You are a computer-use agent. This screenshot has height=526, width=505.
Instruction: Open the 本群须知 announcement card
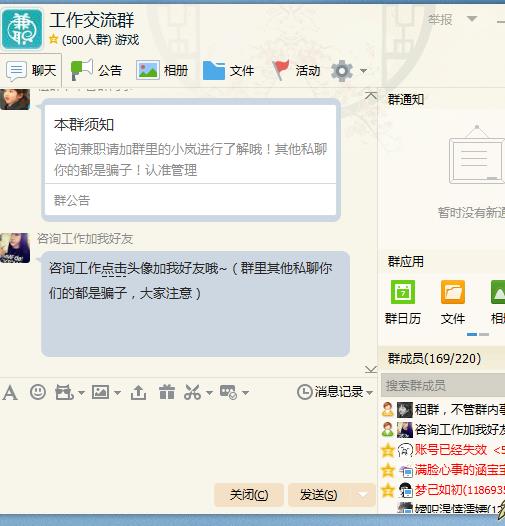click(191, 160)
